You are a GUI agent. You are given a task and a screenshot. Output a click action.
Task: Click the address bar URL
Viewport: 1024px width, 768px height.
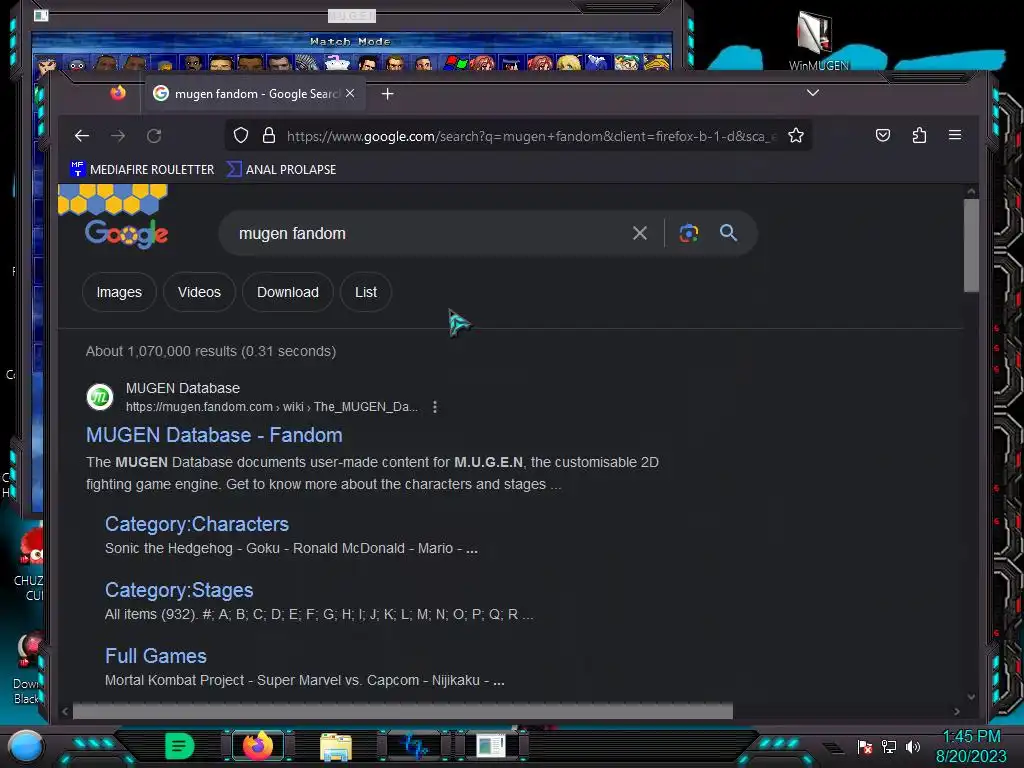pyautogui.click(x=532, y=136)
